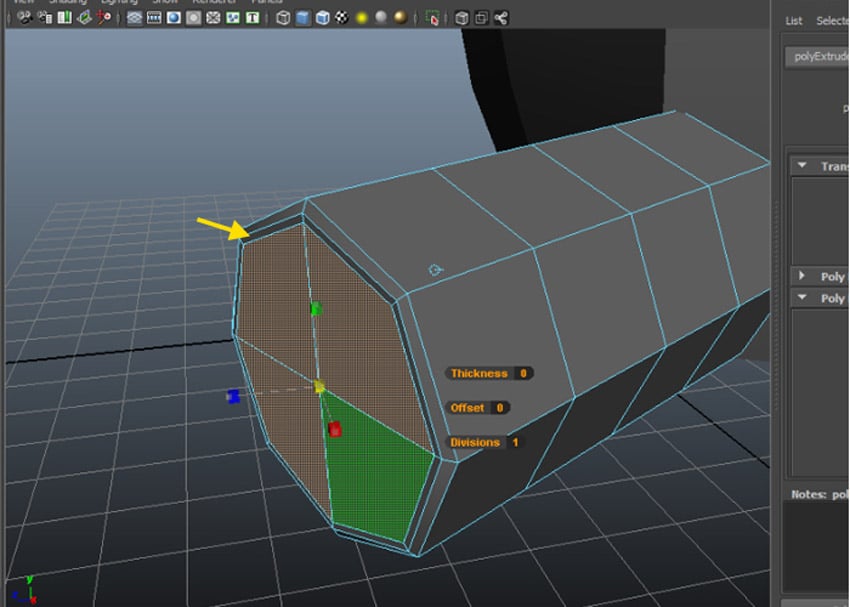Enable wireframe display mode
Screen dimensions: 850x607
(x=282, y=17)
